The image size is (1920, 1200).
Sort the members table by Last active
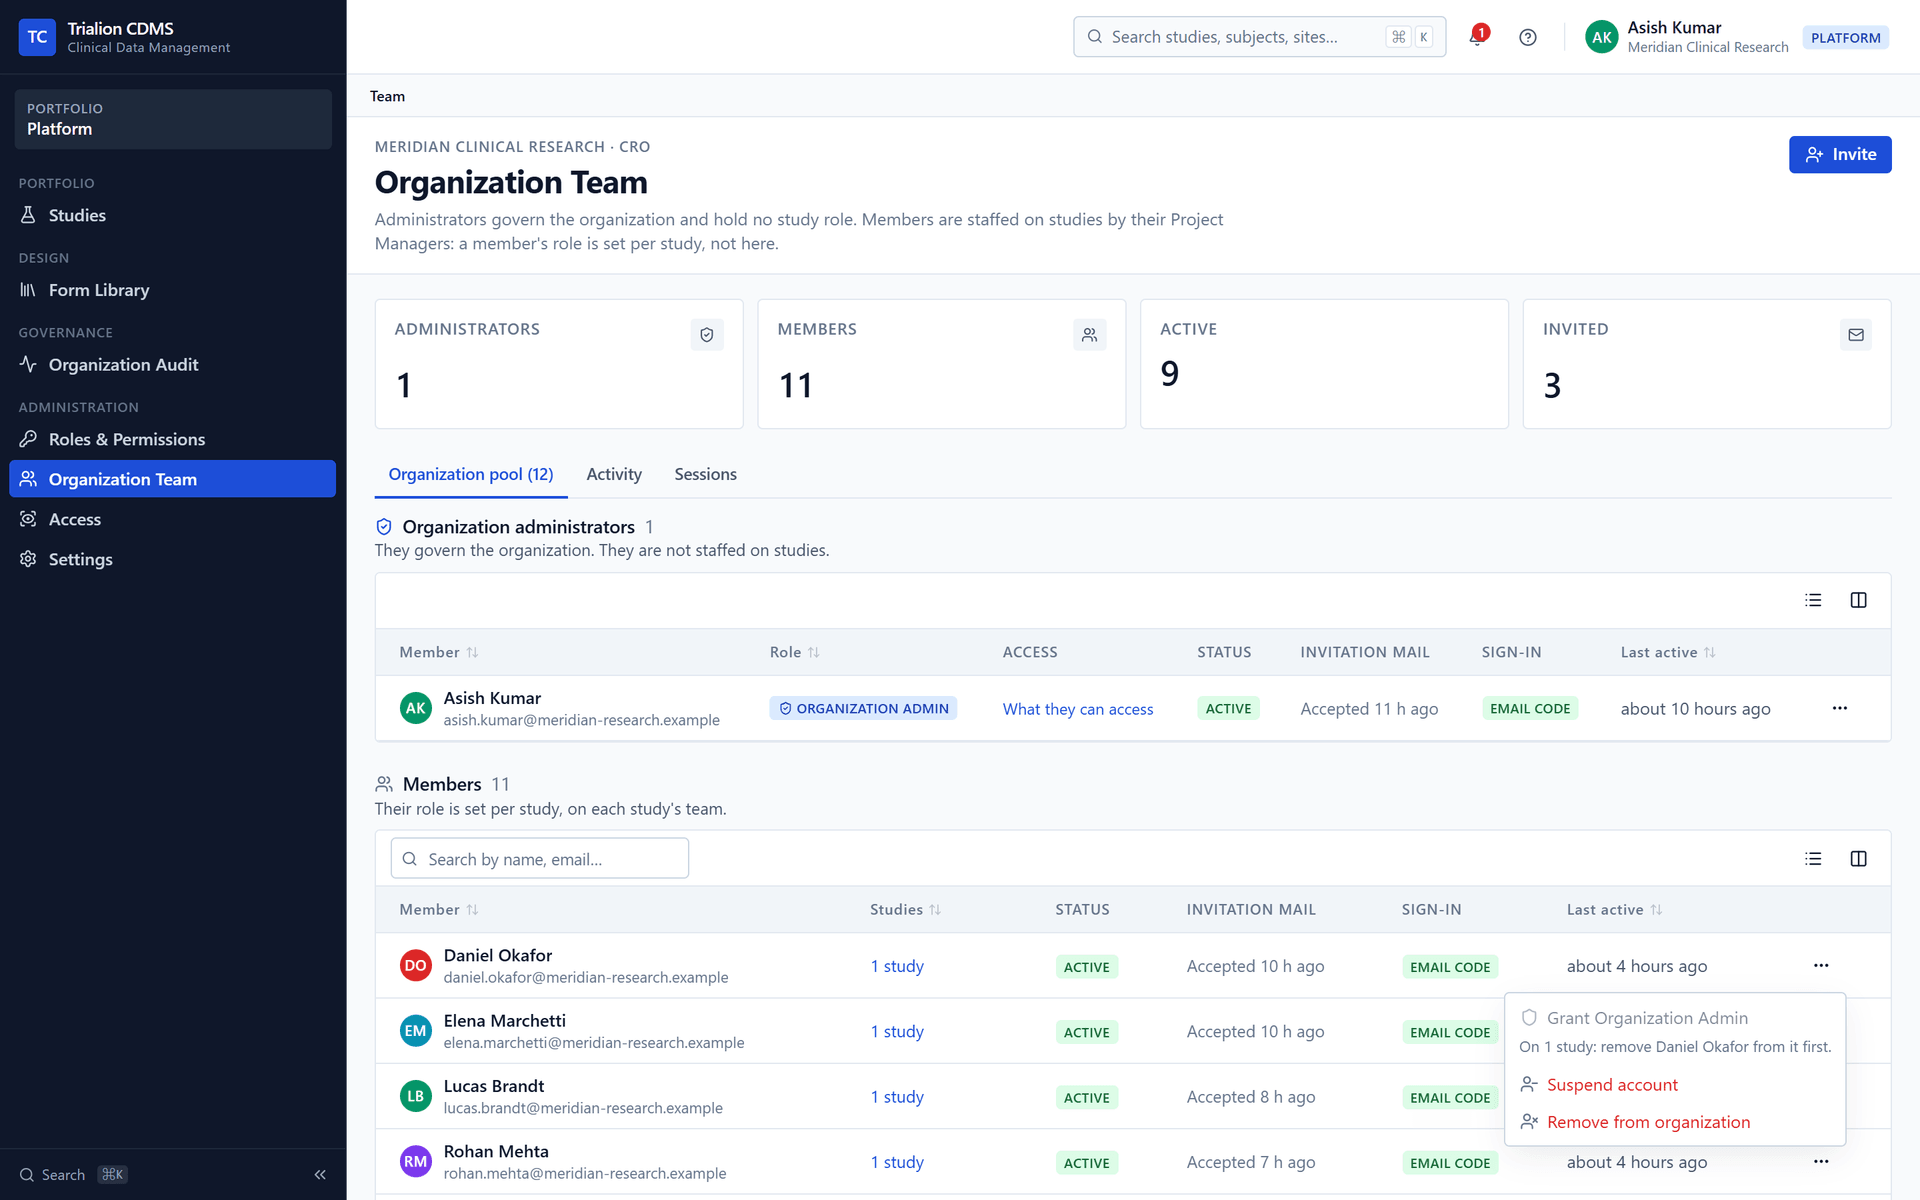point(1614,910)
